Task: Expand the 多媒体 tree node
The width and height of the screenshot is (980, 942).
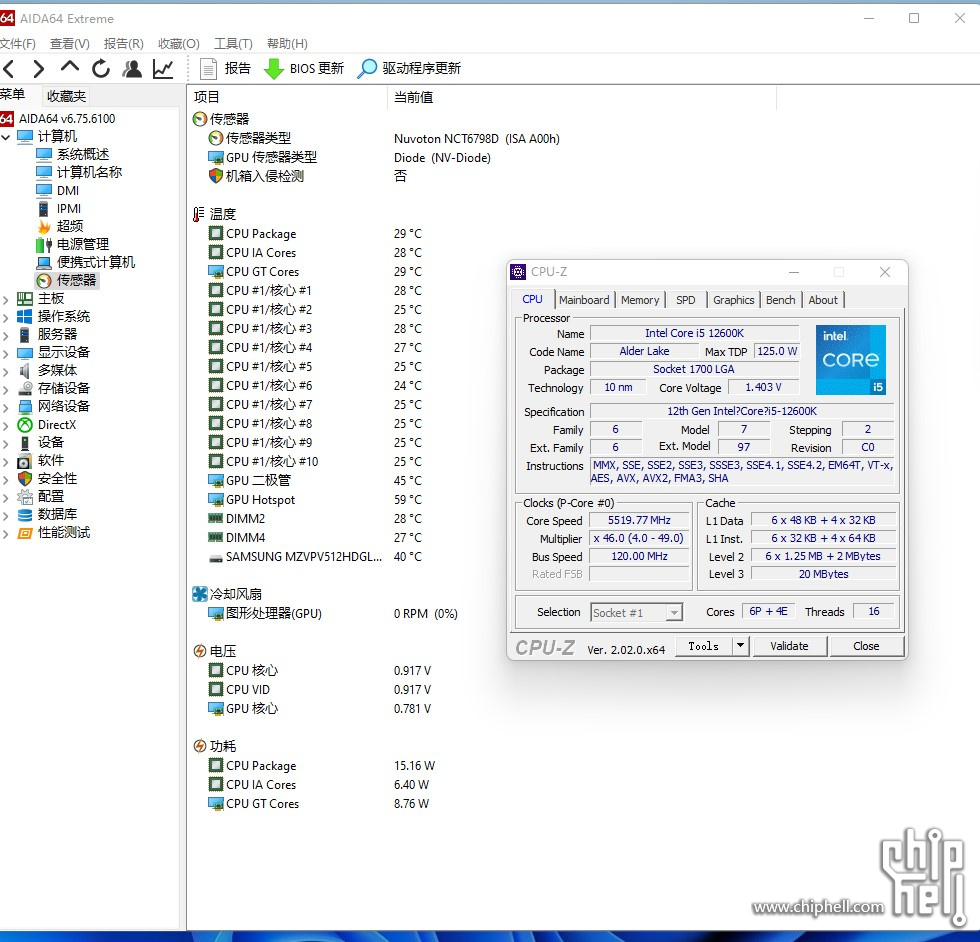Action: tap(6, 371)
